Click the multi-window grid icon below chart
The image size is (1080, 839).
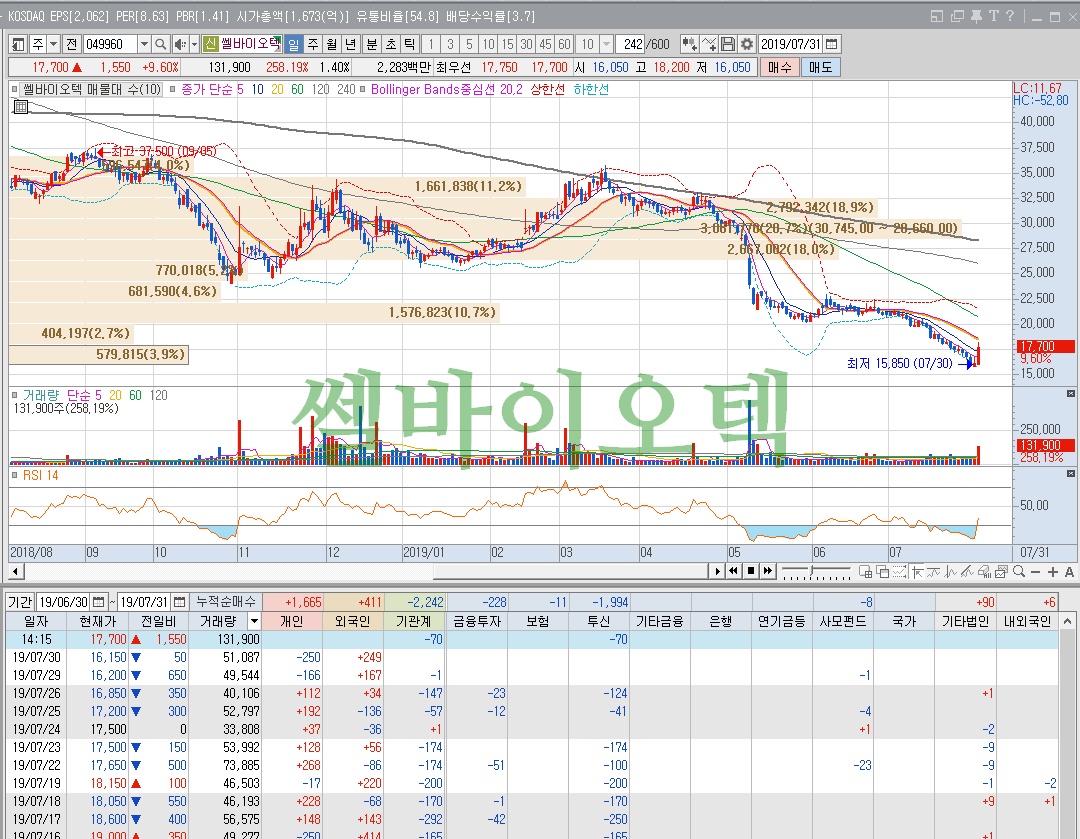[x=866, y=571]
